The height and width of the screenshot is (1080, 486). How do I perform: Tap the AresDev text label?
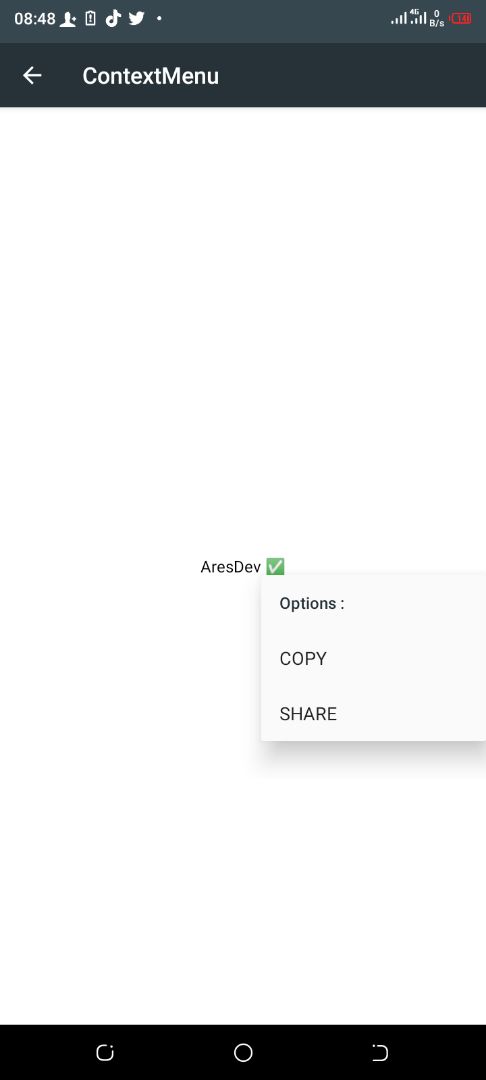[x=231, y=567]
